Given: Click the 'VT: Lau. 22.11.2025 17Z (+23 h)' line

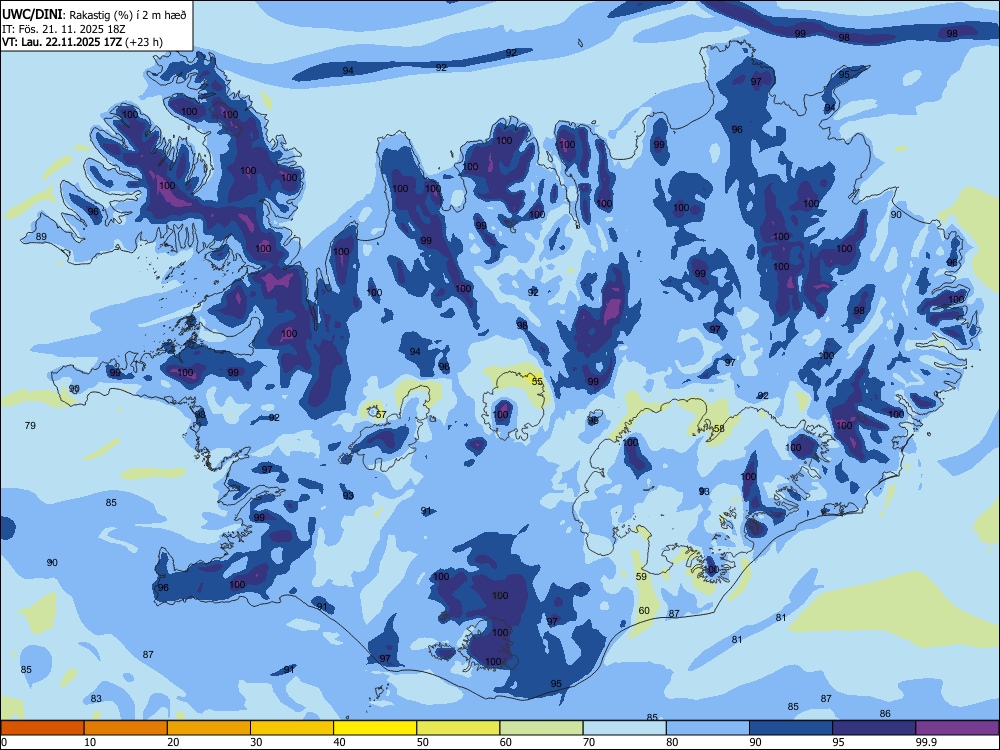Looking at the screenshot, I should click(82, 42).
